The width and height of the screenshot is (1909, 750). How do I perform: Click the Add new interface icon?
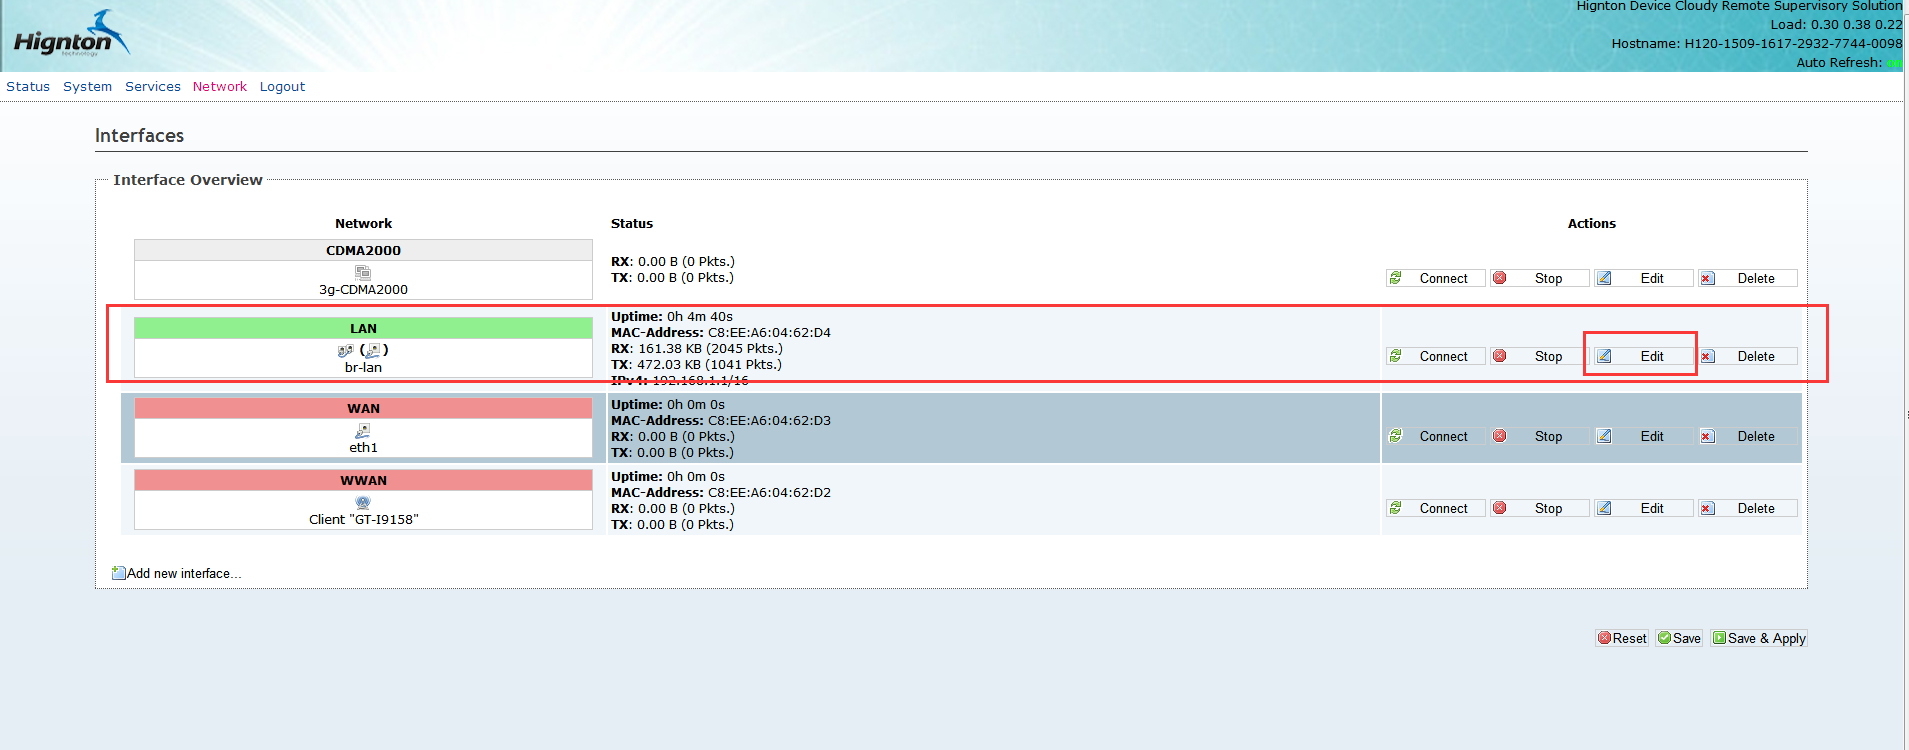coord(119,573)
